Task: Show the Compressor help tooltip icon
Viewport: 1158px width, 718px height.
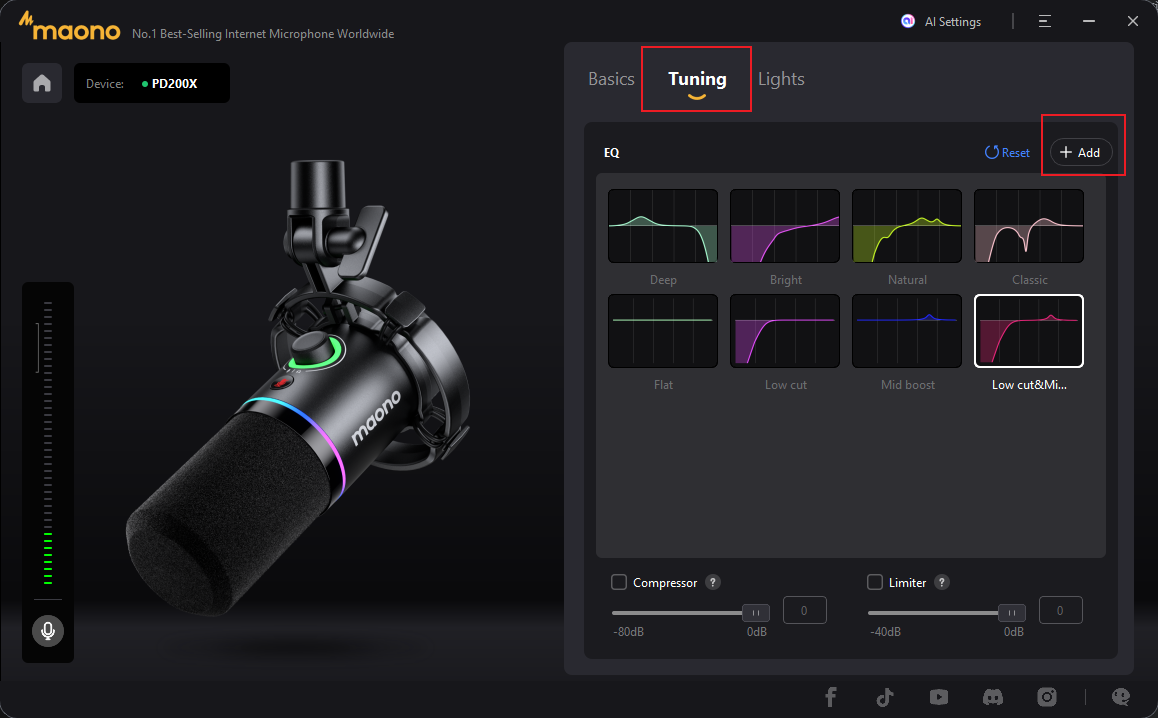Action: pyautogui.click(x=713, y=582)
